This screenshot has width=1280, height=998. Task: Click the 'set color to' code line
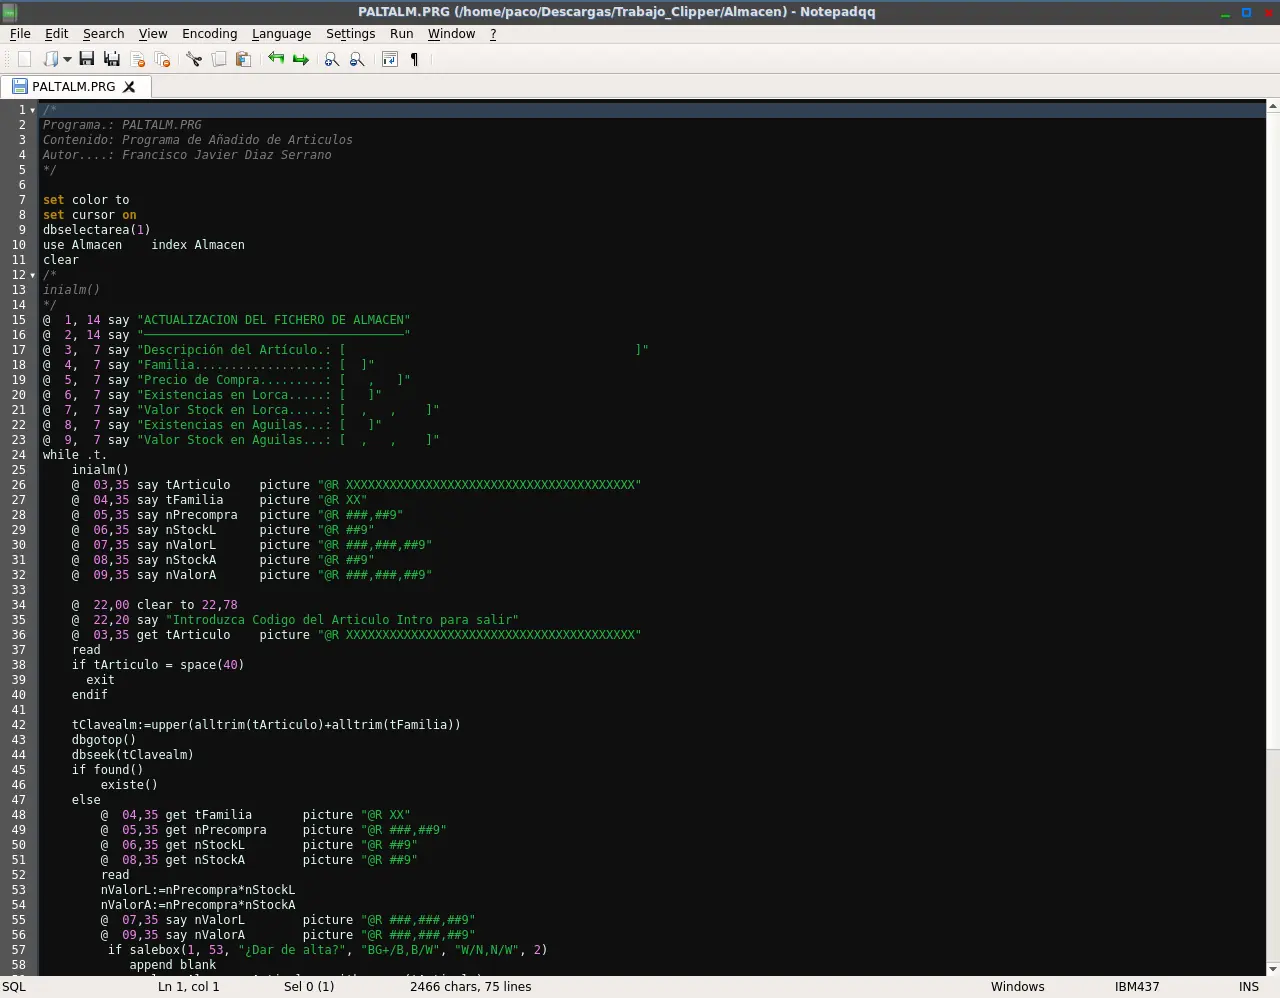coord(86,200)
